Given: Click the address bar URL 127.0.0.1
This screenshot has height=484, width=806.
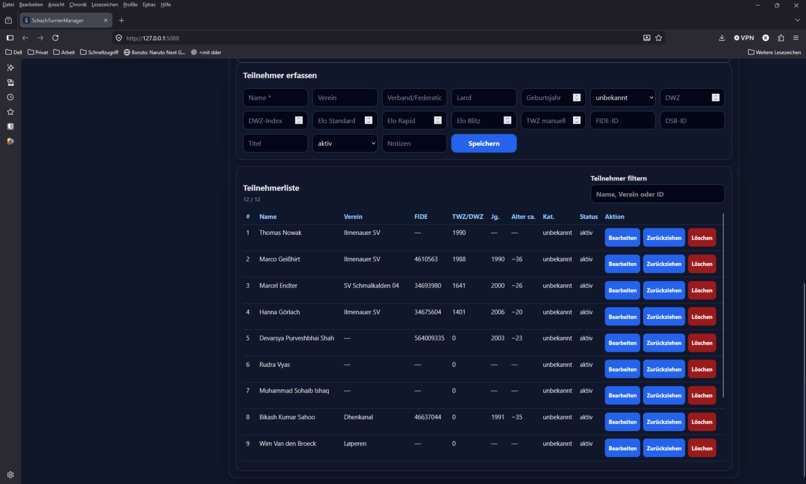Looking at the screenshot, I should [x=153, y=38].
